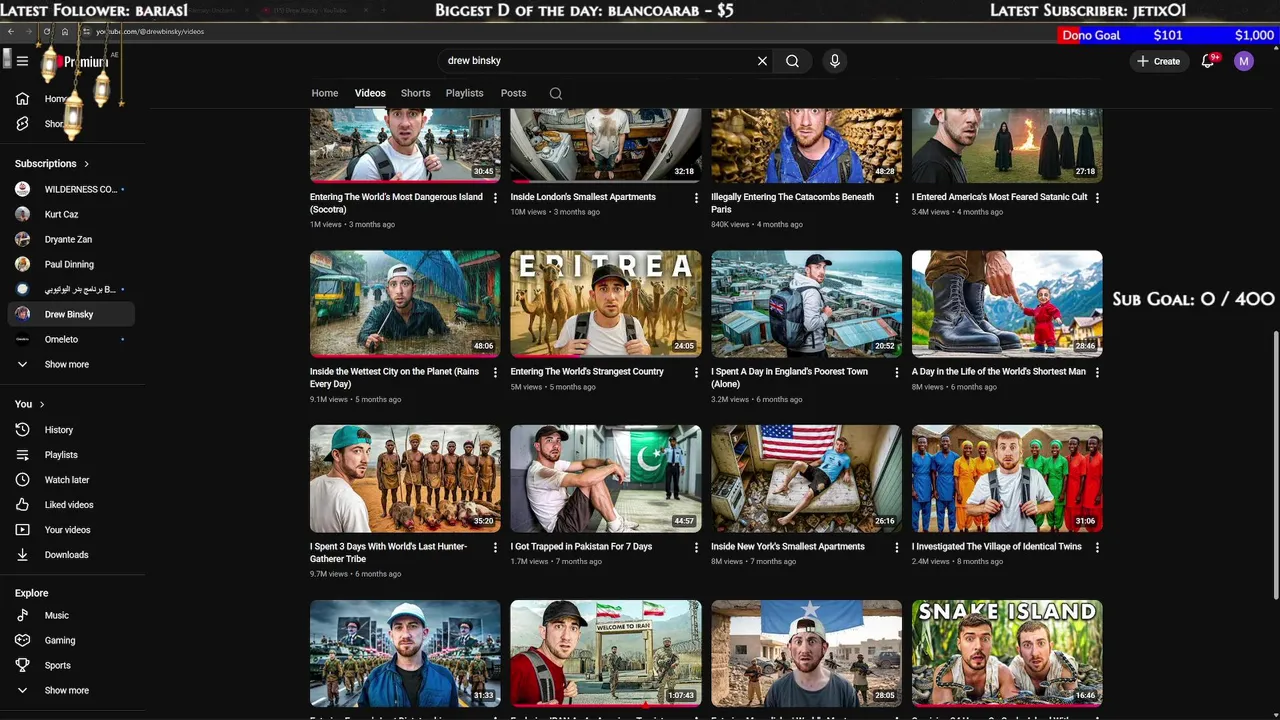Open the Subscriptions section chevron
This screenshot has width=1280, height=720.
tap(86, 164)
